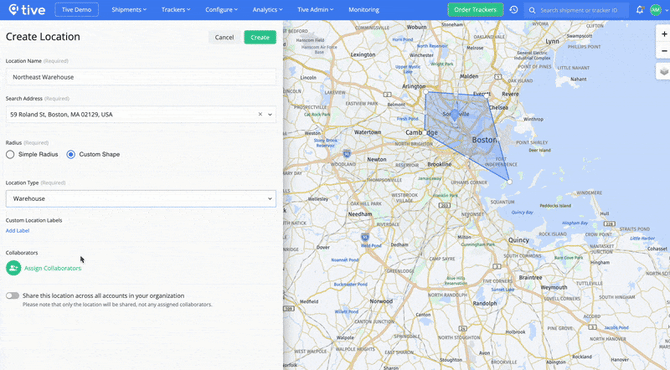The height and width of the screenshot is (370, 670).
Task: Expand the Location Type dropdown
Action: point(141,199)
